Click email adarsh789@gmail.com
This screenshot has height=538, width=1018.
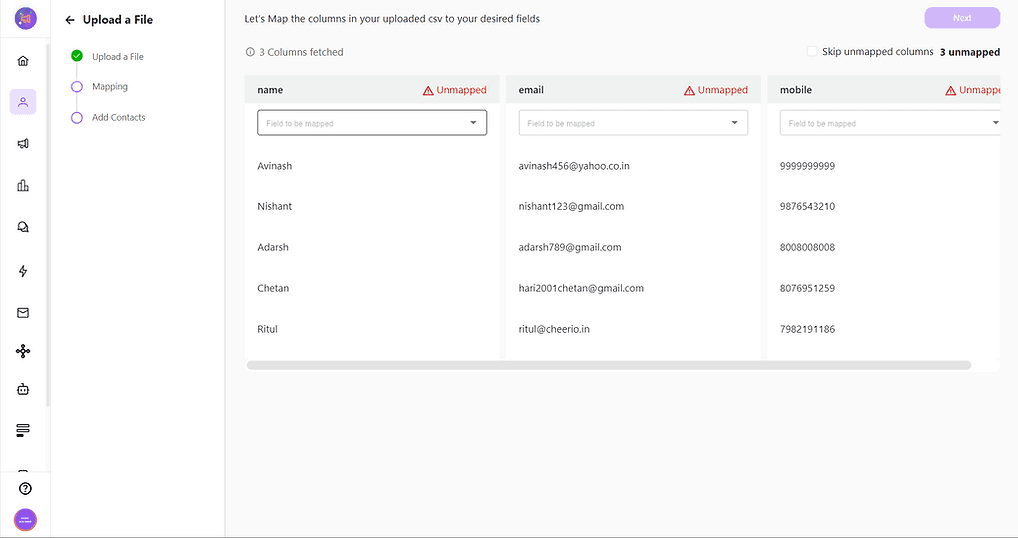(x=570, y=247)
